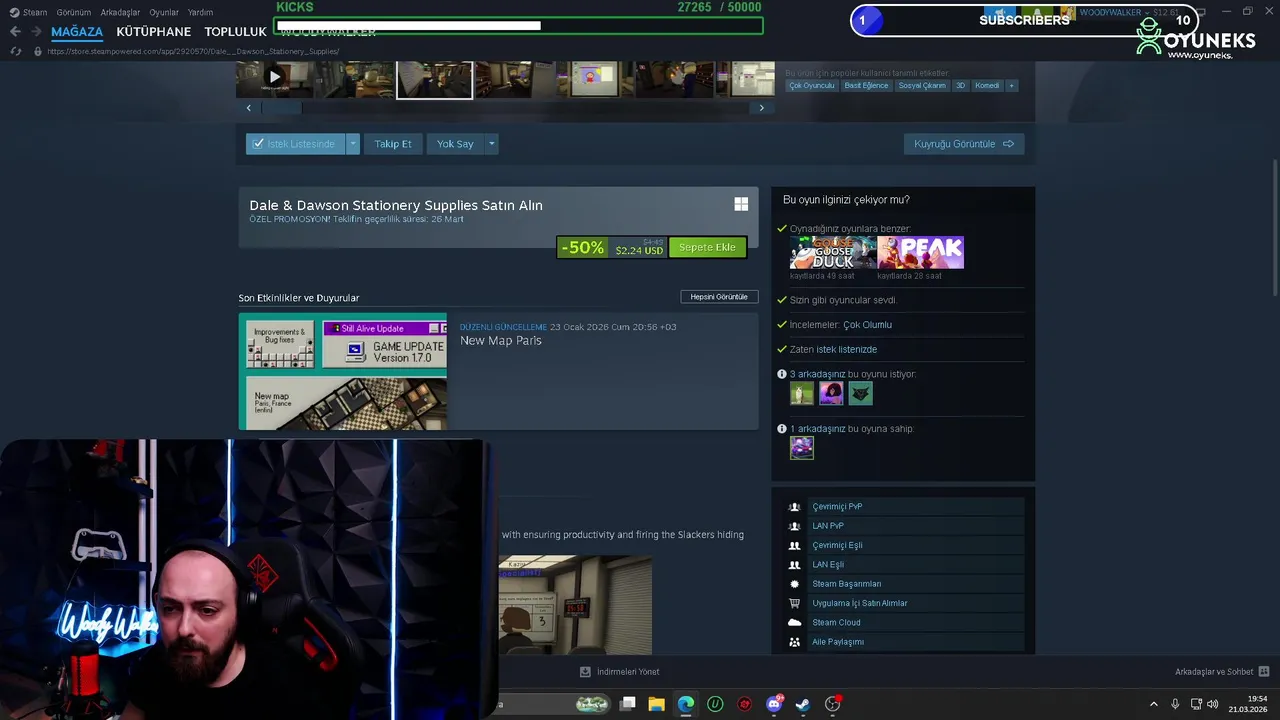
Task: Click the Çok Oyunculu tag
Action: [x=811, y=86]
